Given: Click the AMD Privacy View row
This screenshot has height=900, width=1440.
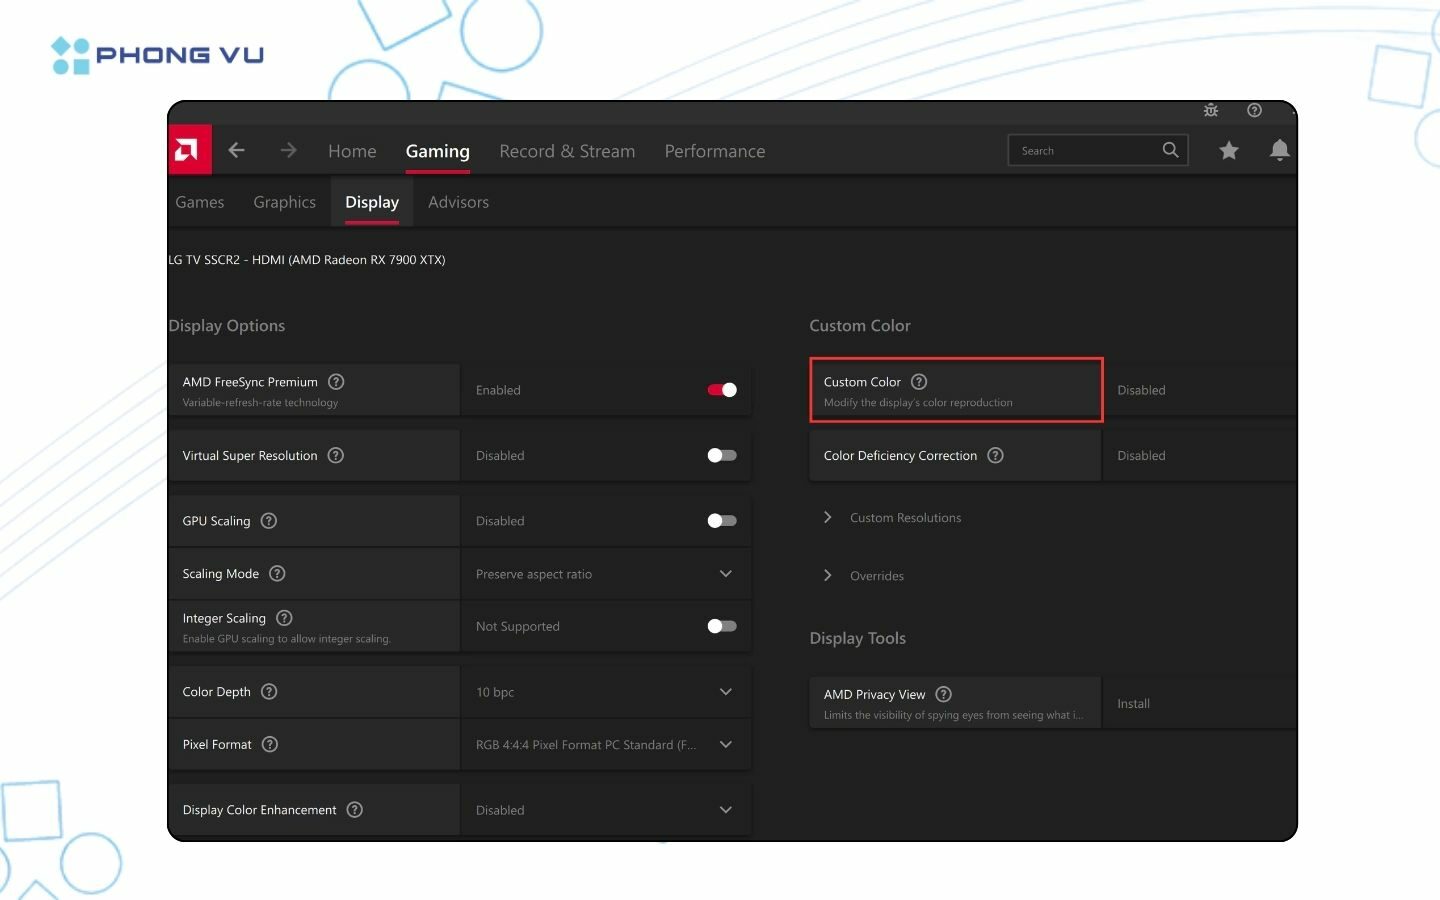Looking at the screenshot, I should [955, 703].
